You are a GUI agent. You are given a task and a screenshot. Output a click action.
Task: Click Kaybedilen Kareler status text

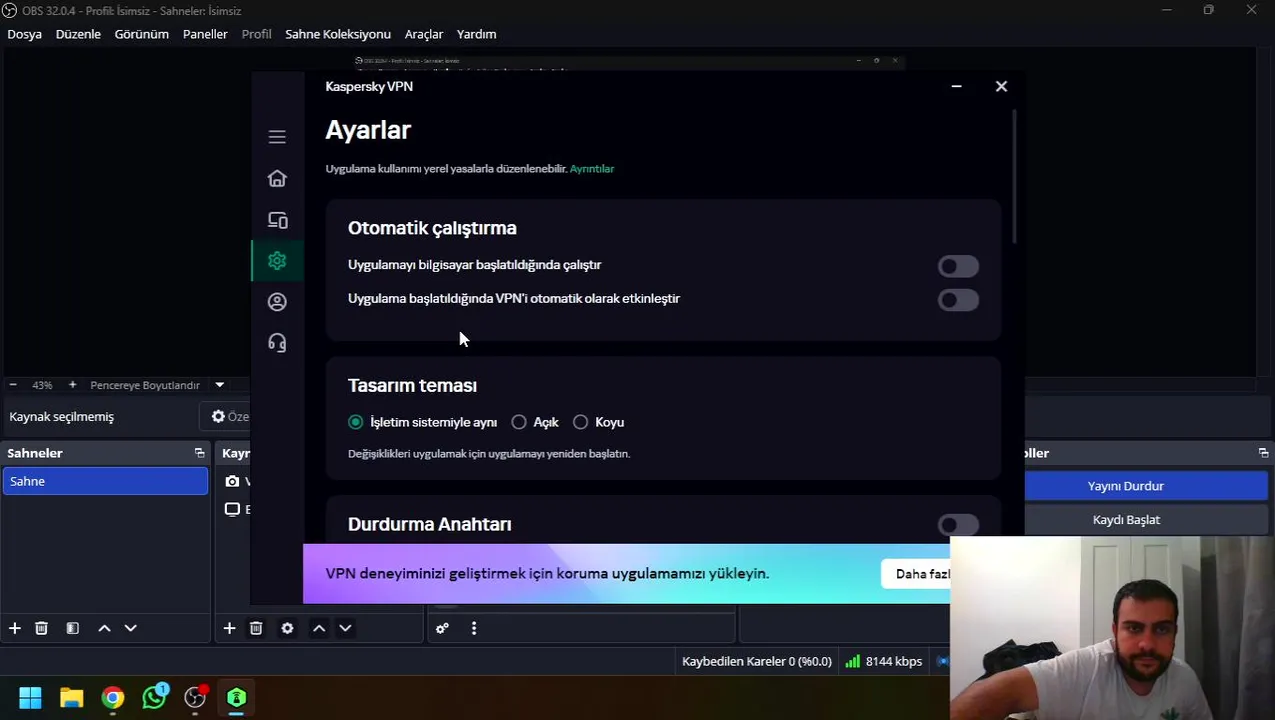click(x=756, y=661)
